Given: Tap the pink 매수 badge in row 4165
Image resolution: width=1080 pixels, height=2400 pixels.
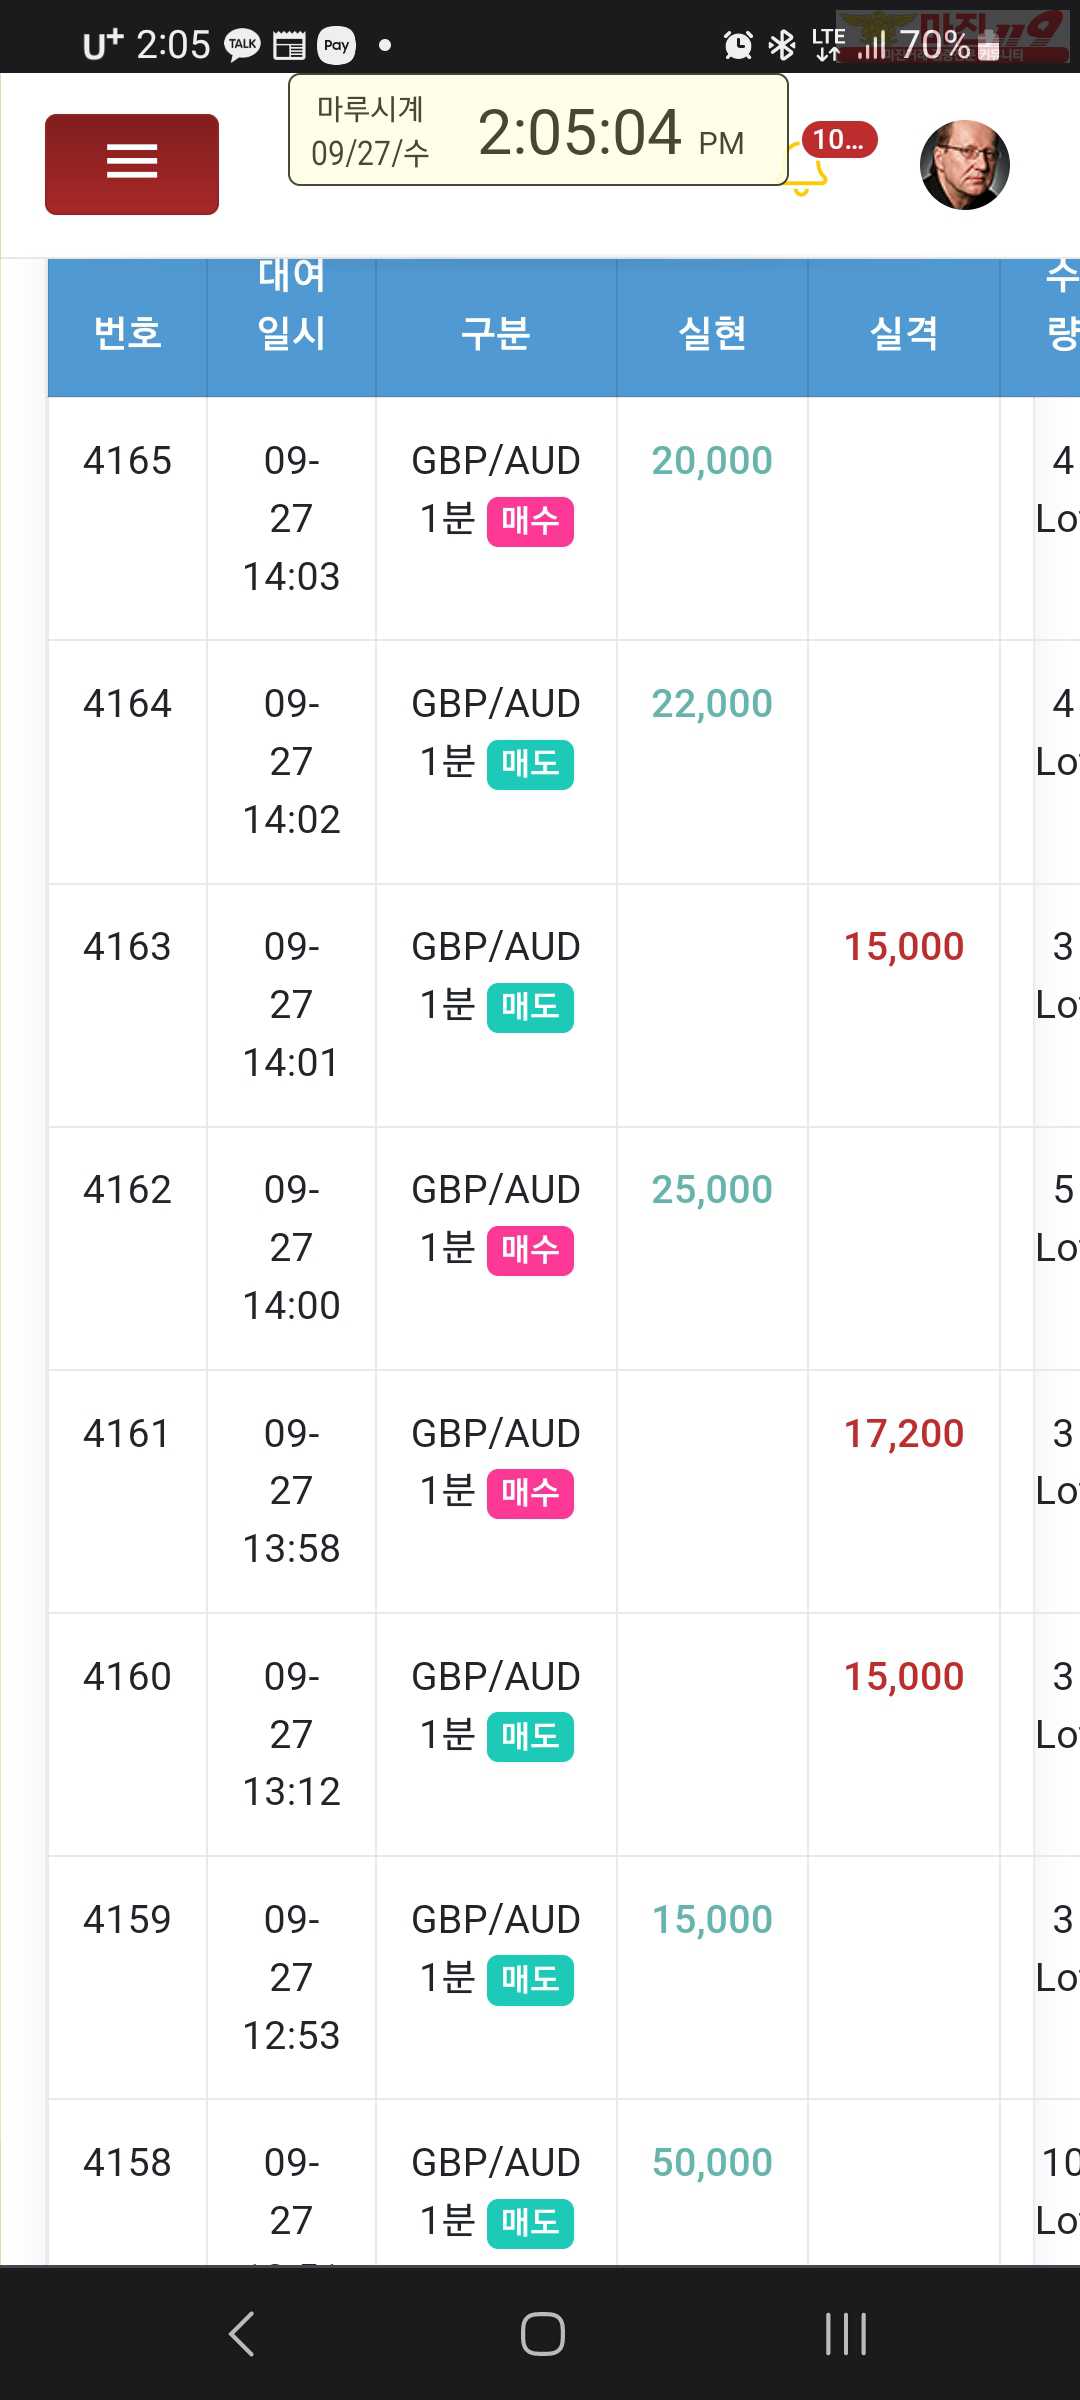Looking at the screenshot, I should 530,521.
